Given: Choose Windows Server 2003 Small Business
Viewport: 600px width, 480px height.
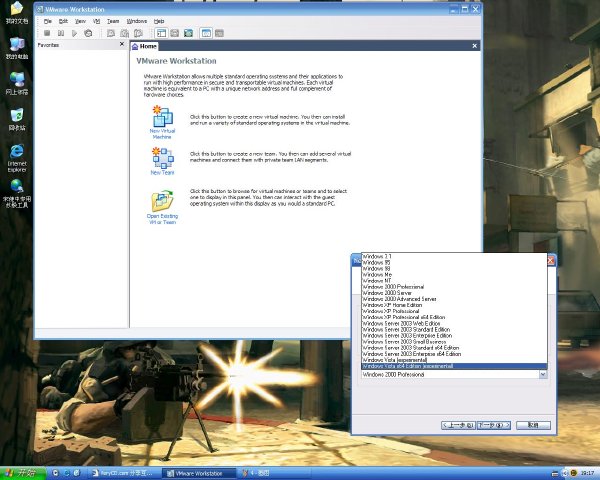Looking at the screenshot, I should [454, 342].
